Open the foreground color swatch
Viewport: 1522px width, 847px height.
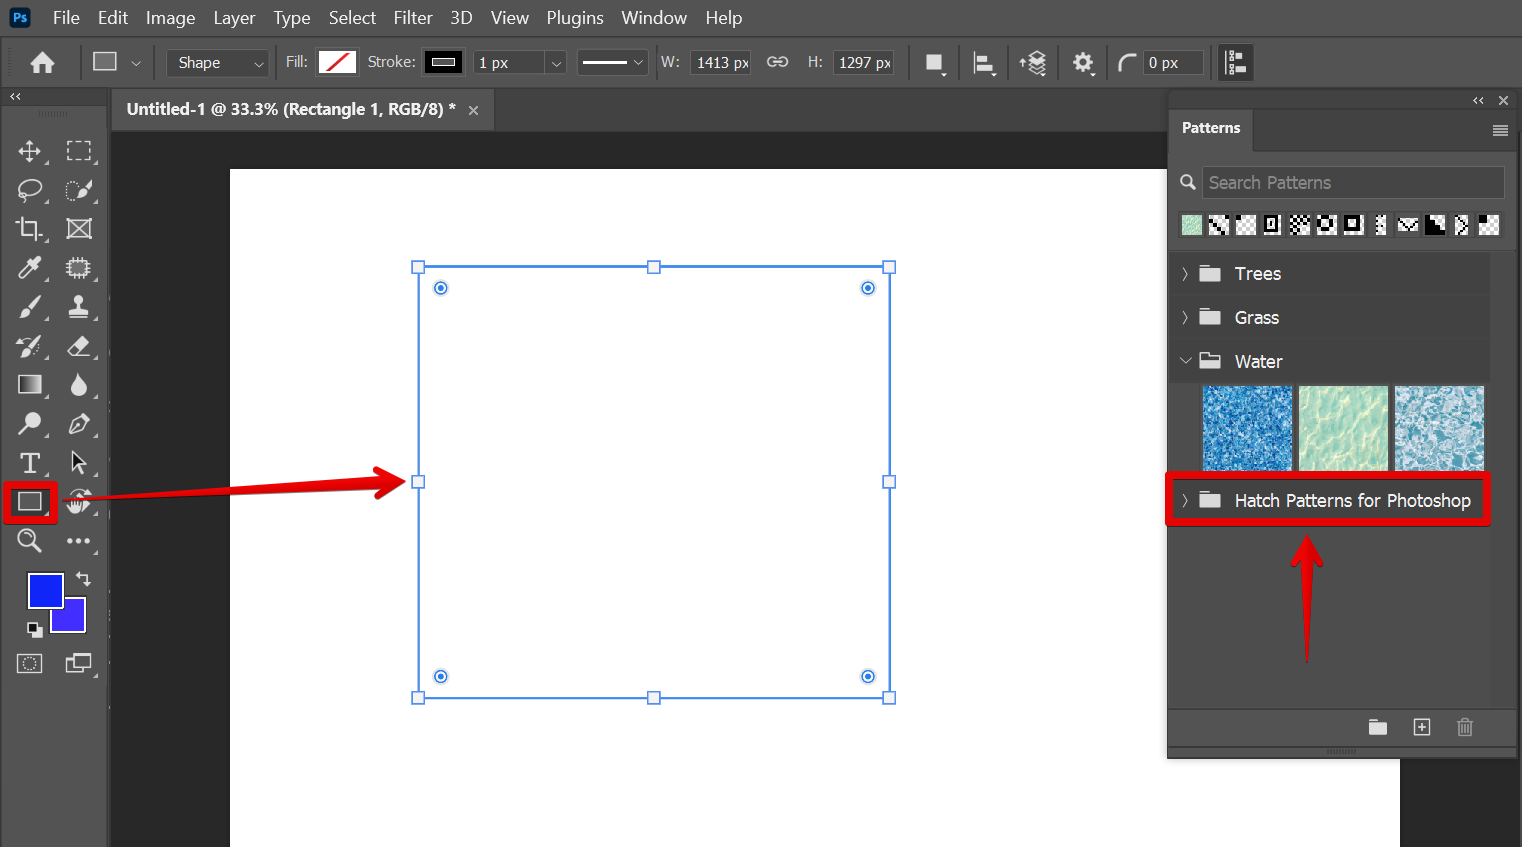click(x=44, y=590)
